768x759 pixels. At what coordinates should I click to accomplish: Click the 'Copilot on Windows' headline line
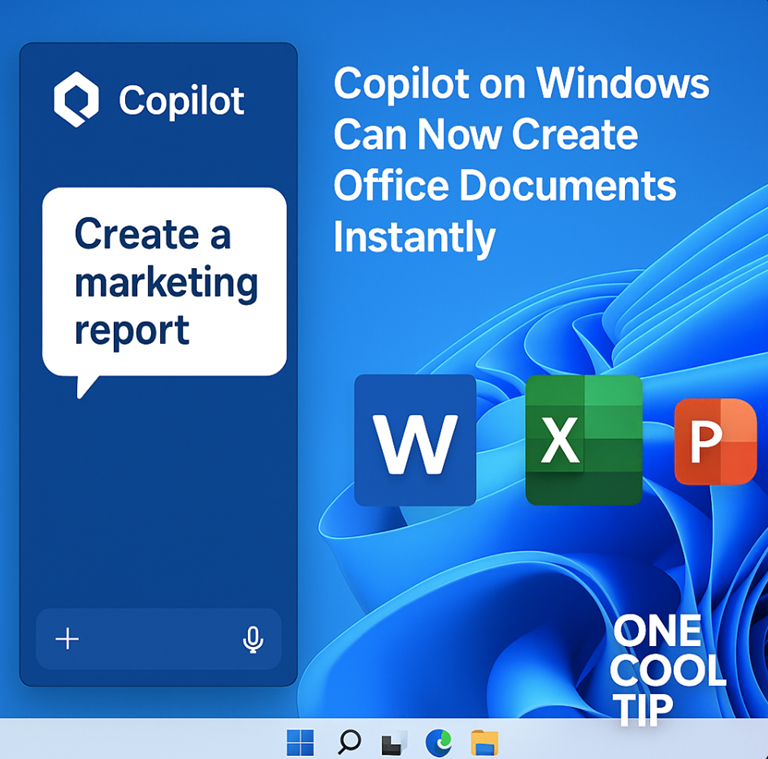click(x=521, y=84)
